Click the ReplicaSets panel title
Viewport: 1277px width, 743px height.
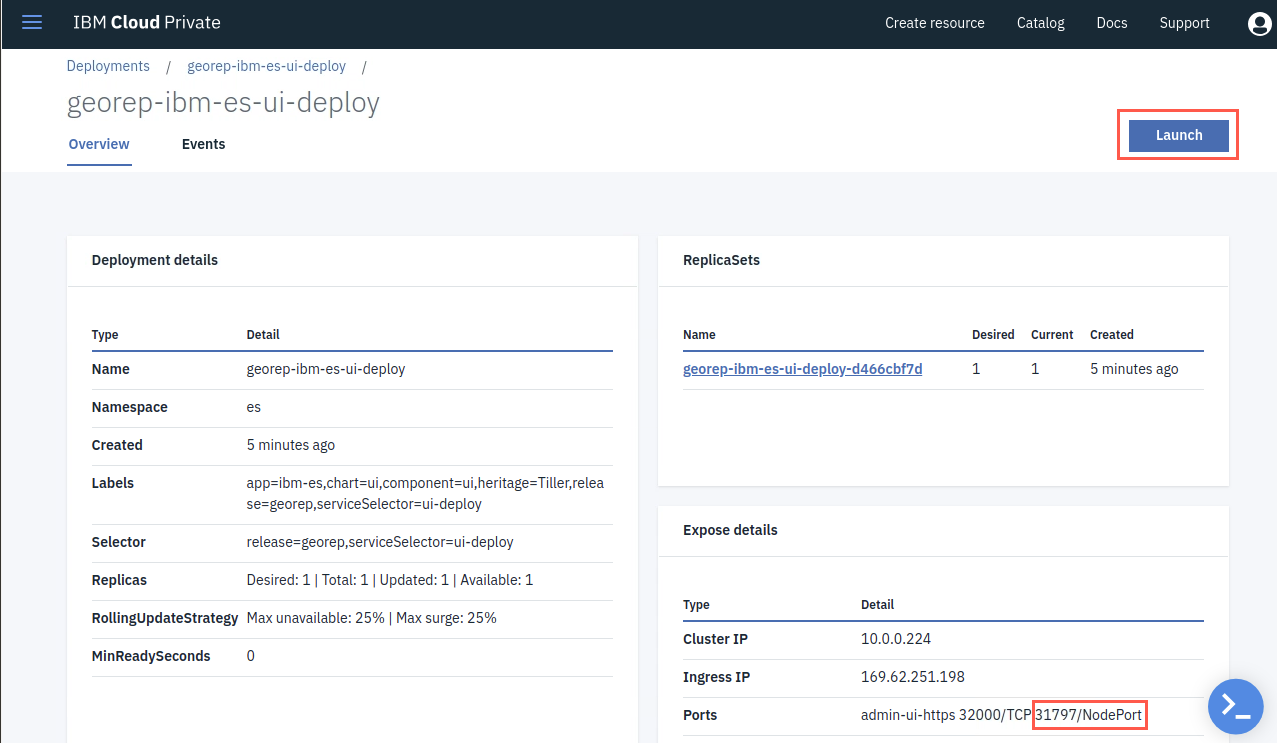pyautogui.click(x=722, y=260)
